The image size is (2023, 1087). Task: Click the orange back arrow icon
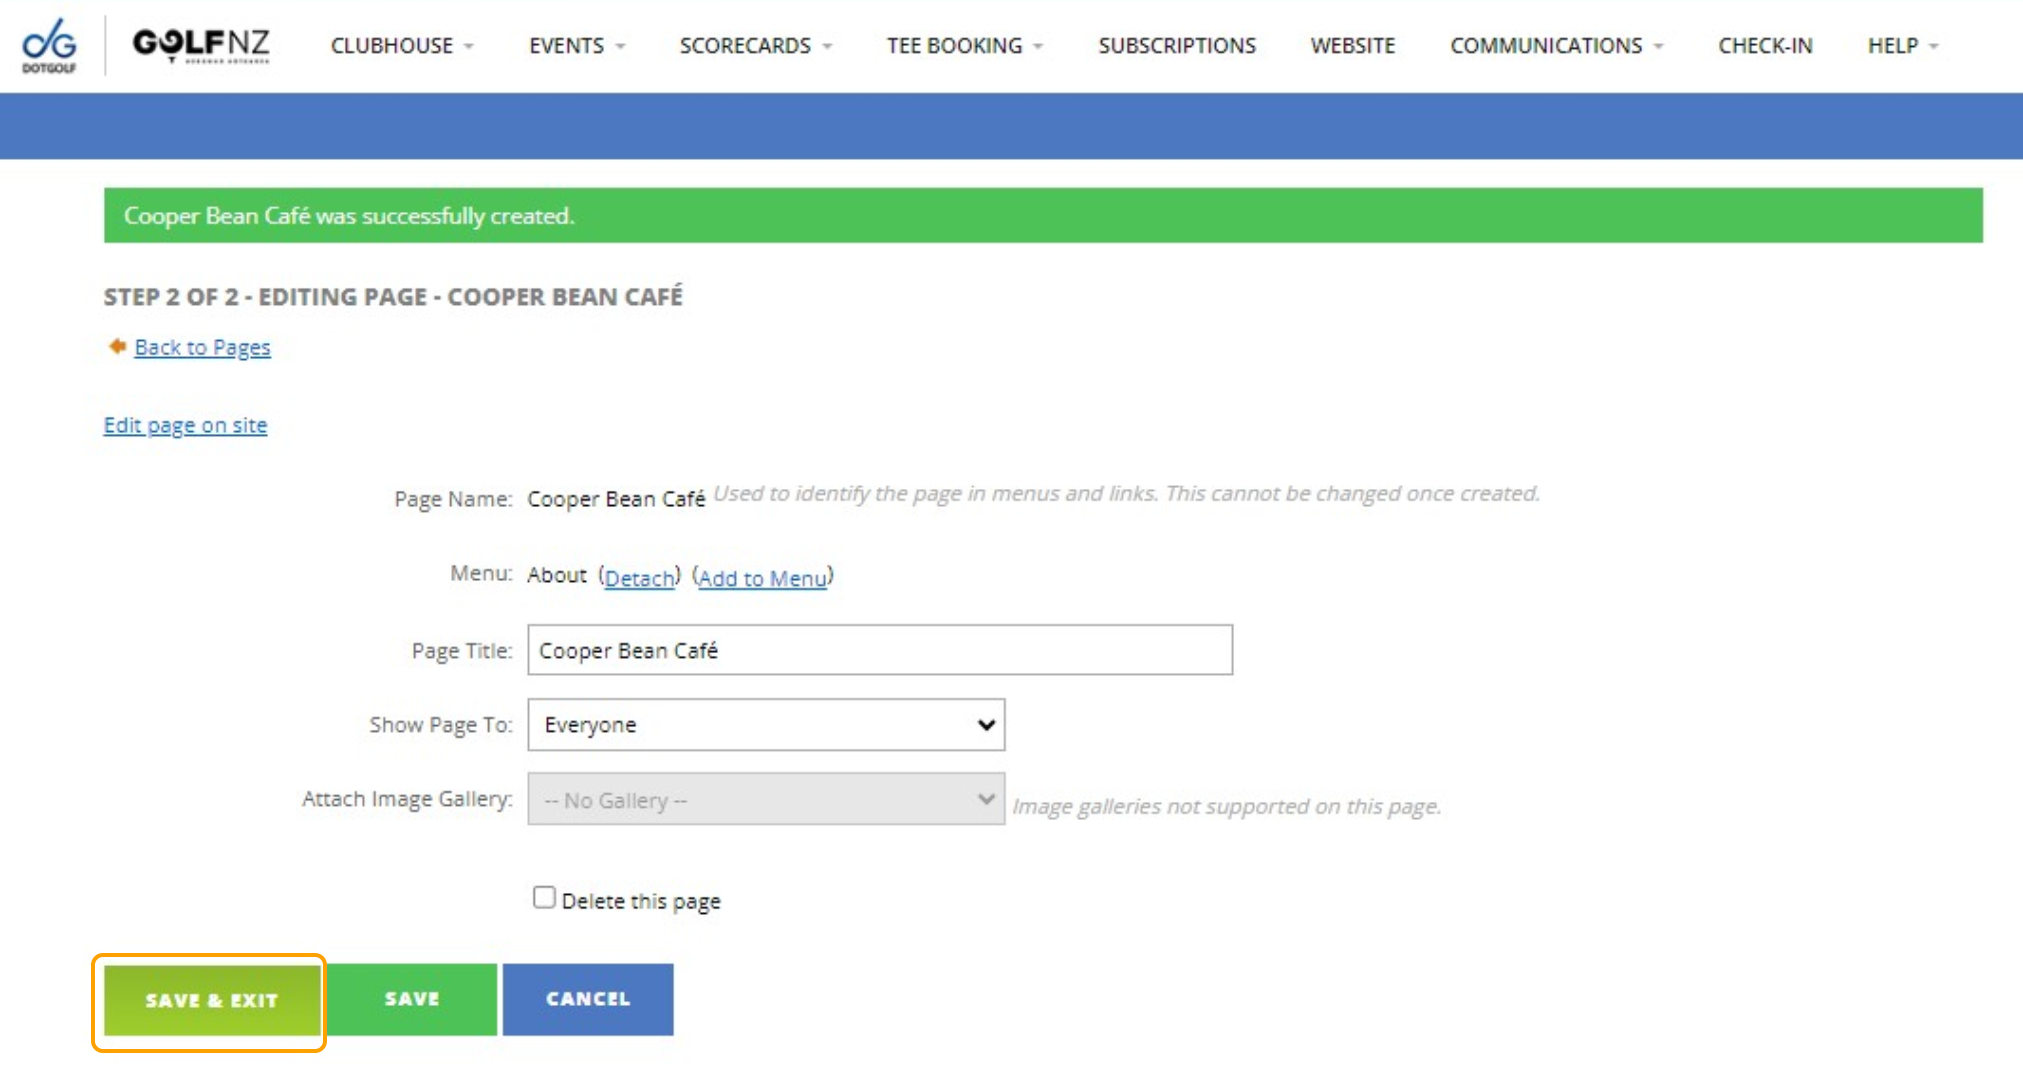(117, 346)
